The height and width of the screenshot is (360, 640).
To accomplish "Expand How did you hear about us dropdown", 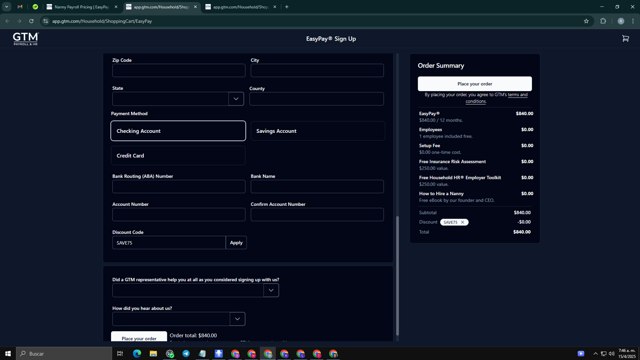I will tap(237, 319).
